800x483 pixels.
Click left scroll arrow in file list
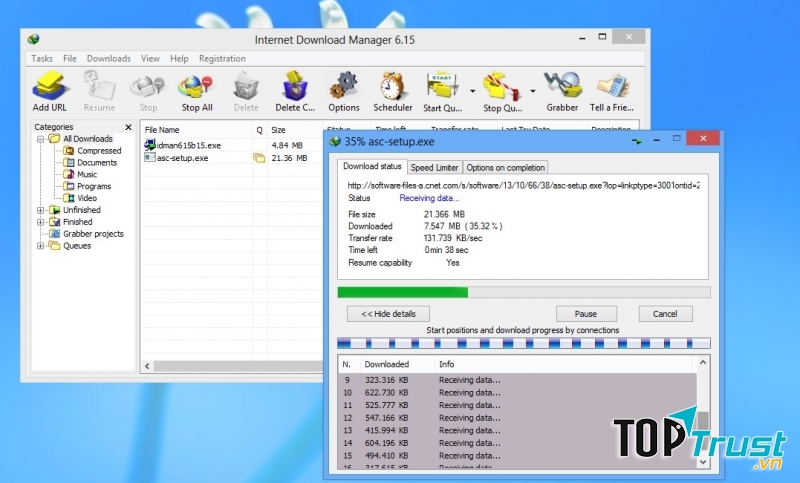(147, 366)
